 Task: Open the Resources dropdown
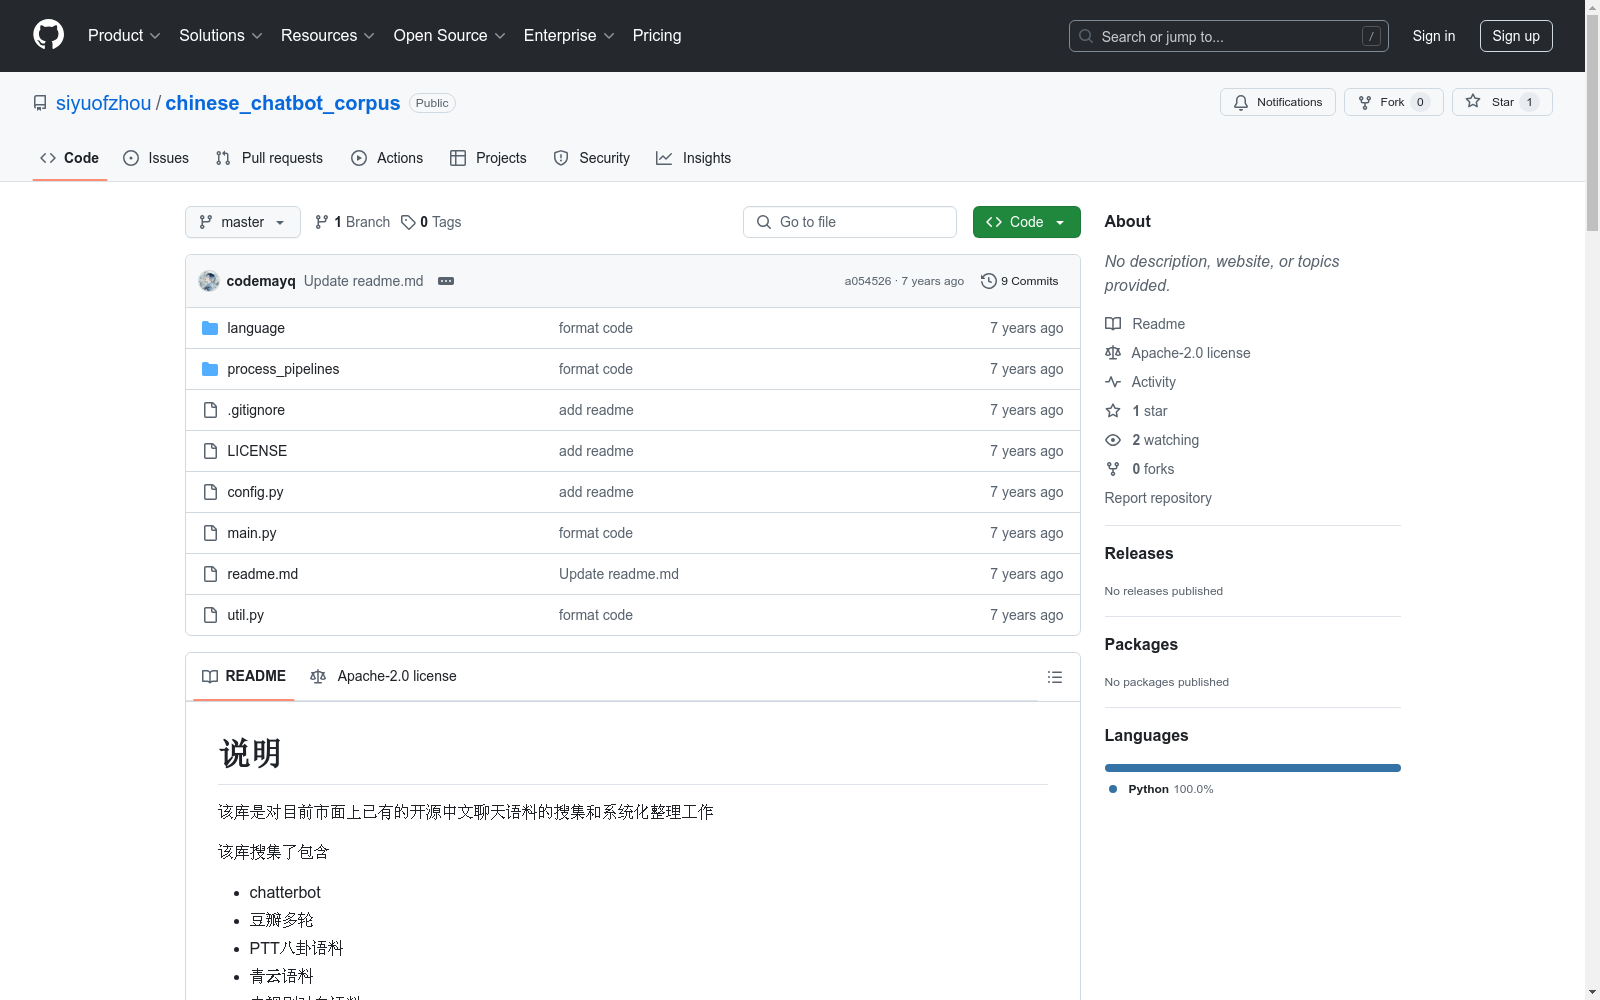[328, 35]
